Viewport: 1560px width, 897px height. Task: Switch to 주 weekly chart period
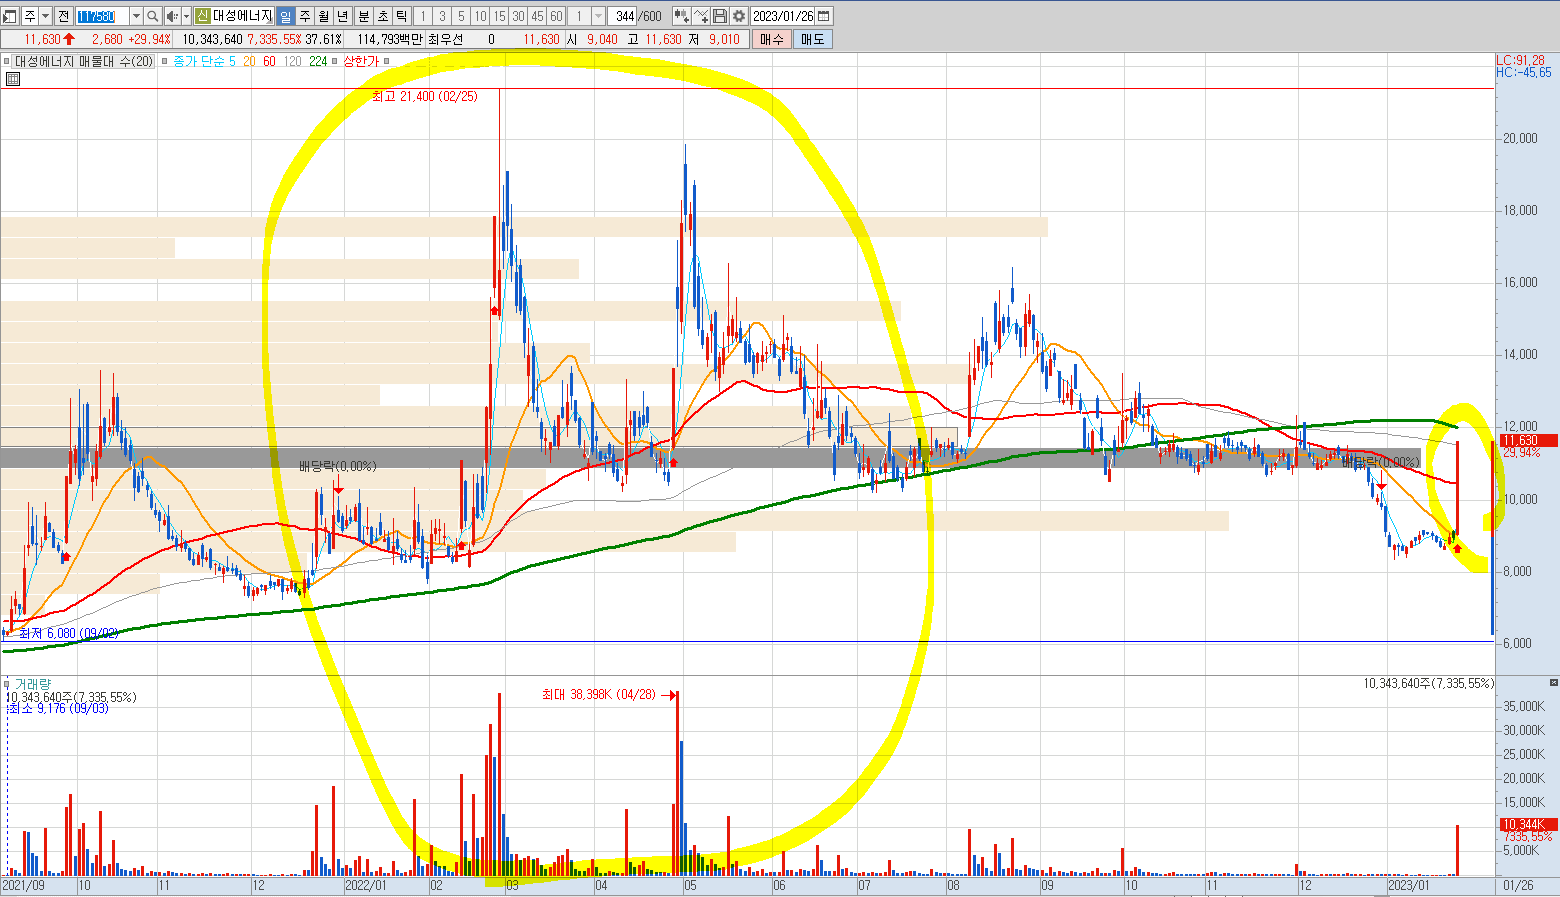tap(305, 16)
